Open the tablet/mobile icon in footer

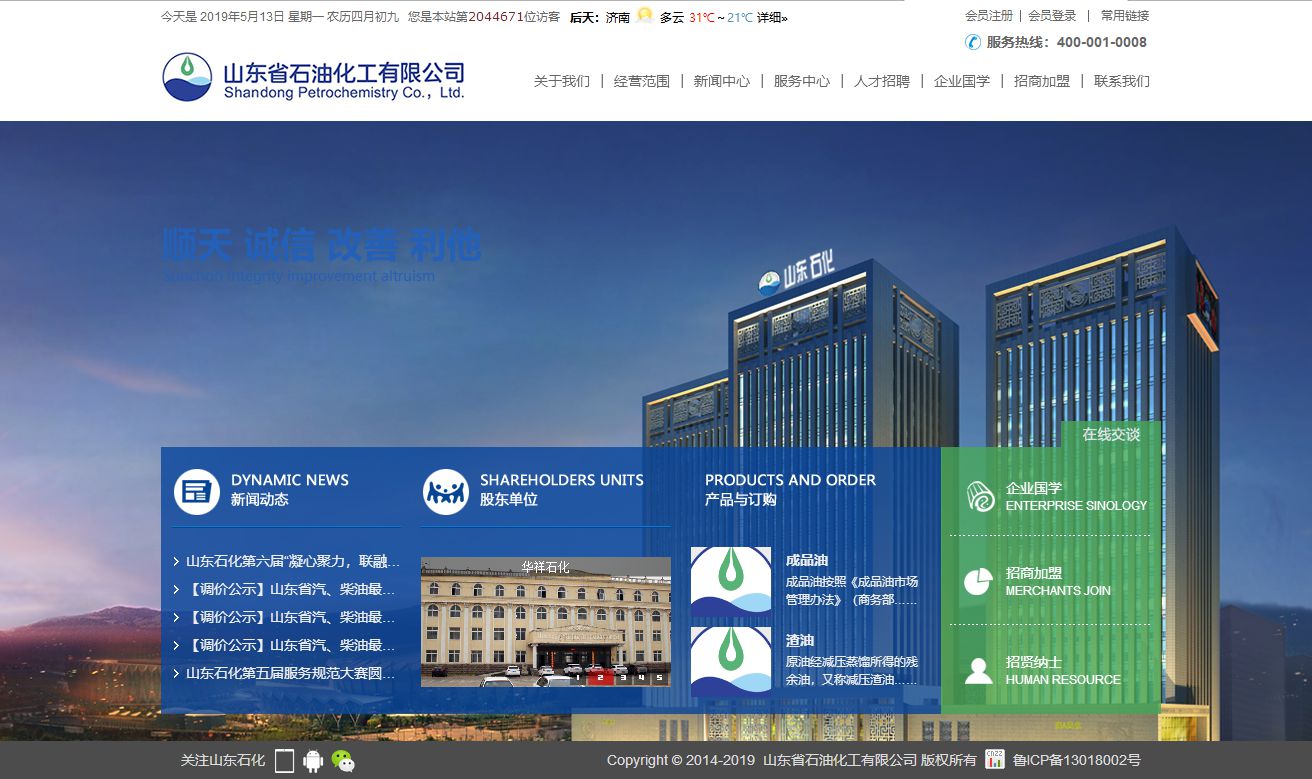(x=285, y=761)
